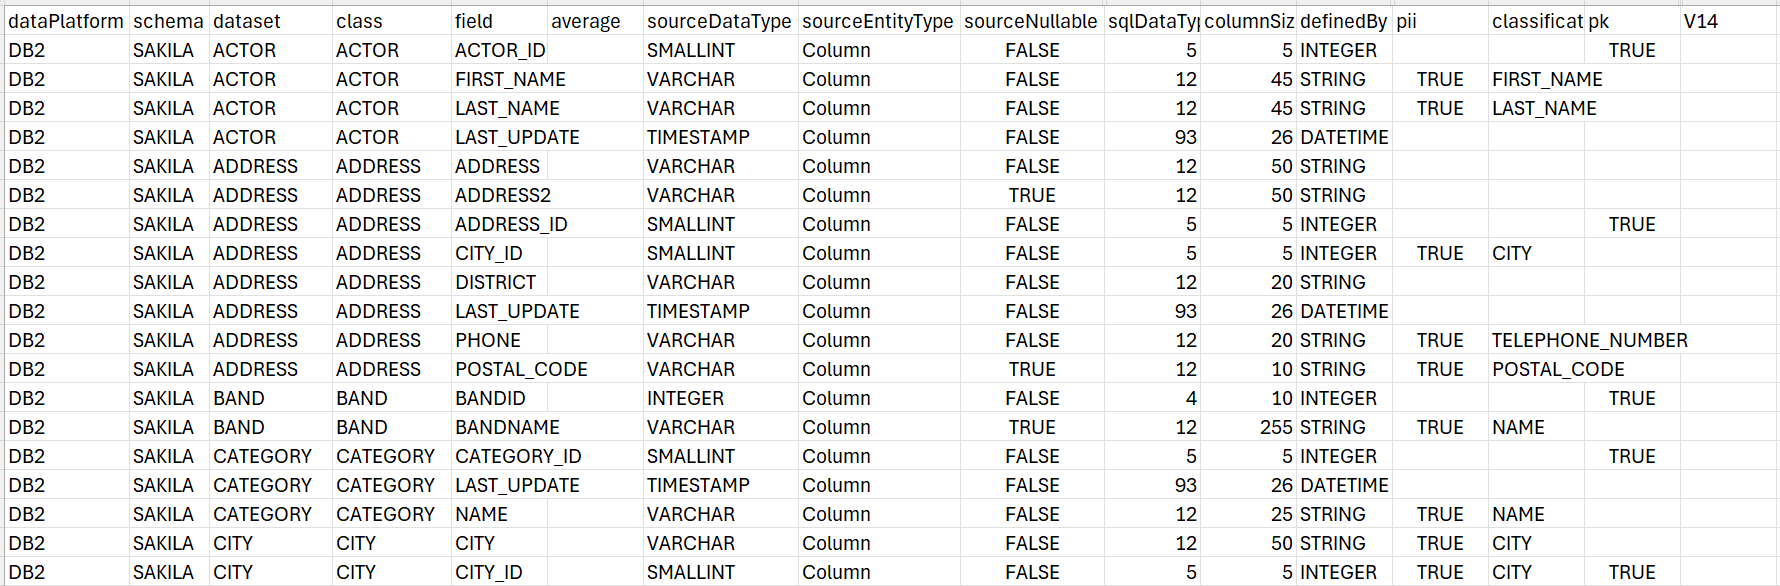Select the TELEPHONE_NUMBER classification cell
Image resolution: width=1780 pixels, height=586 pixels.
click(x=1589, y=340)
